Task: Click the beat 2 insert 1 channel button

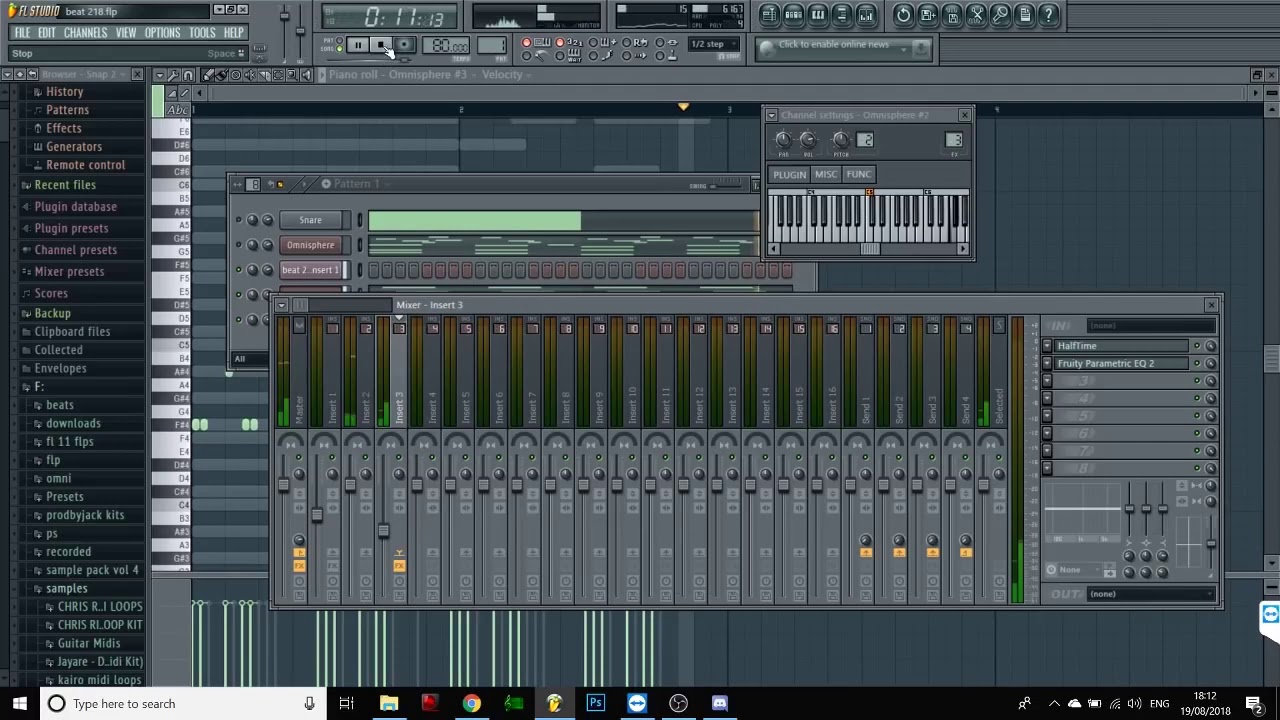Action: (310, 270)
